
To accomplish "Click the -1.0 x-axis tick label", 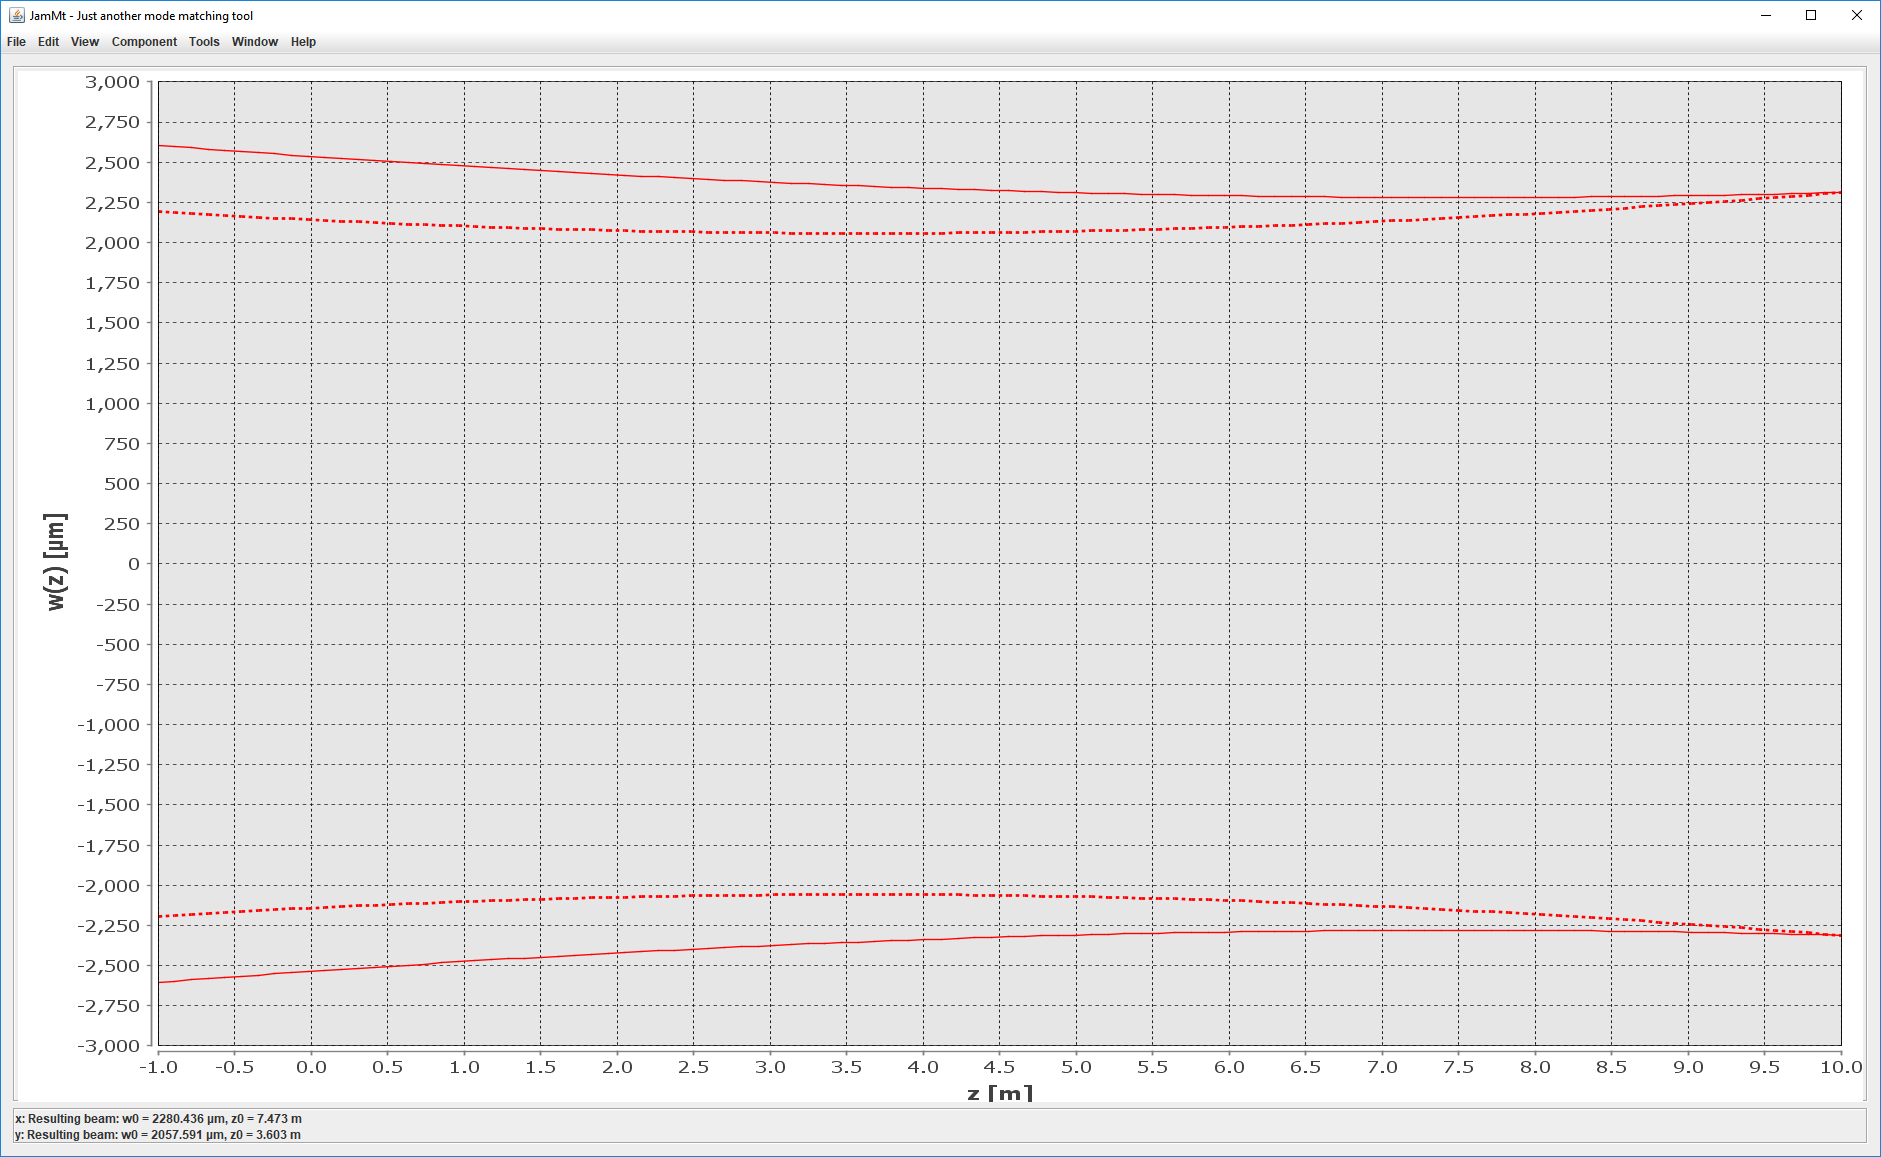I will tap(158, 1067).
